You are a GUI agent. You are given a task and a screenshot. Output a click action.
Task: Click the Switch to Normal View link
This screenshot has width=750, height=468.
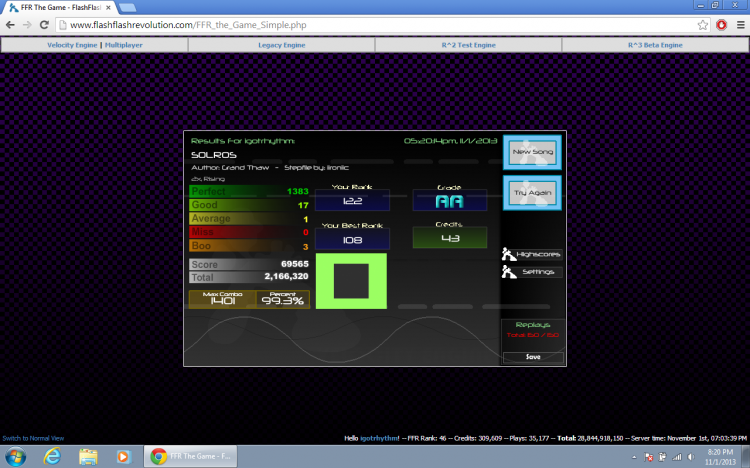coord(33,438)
